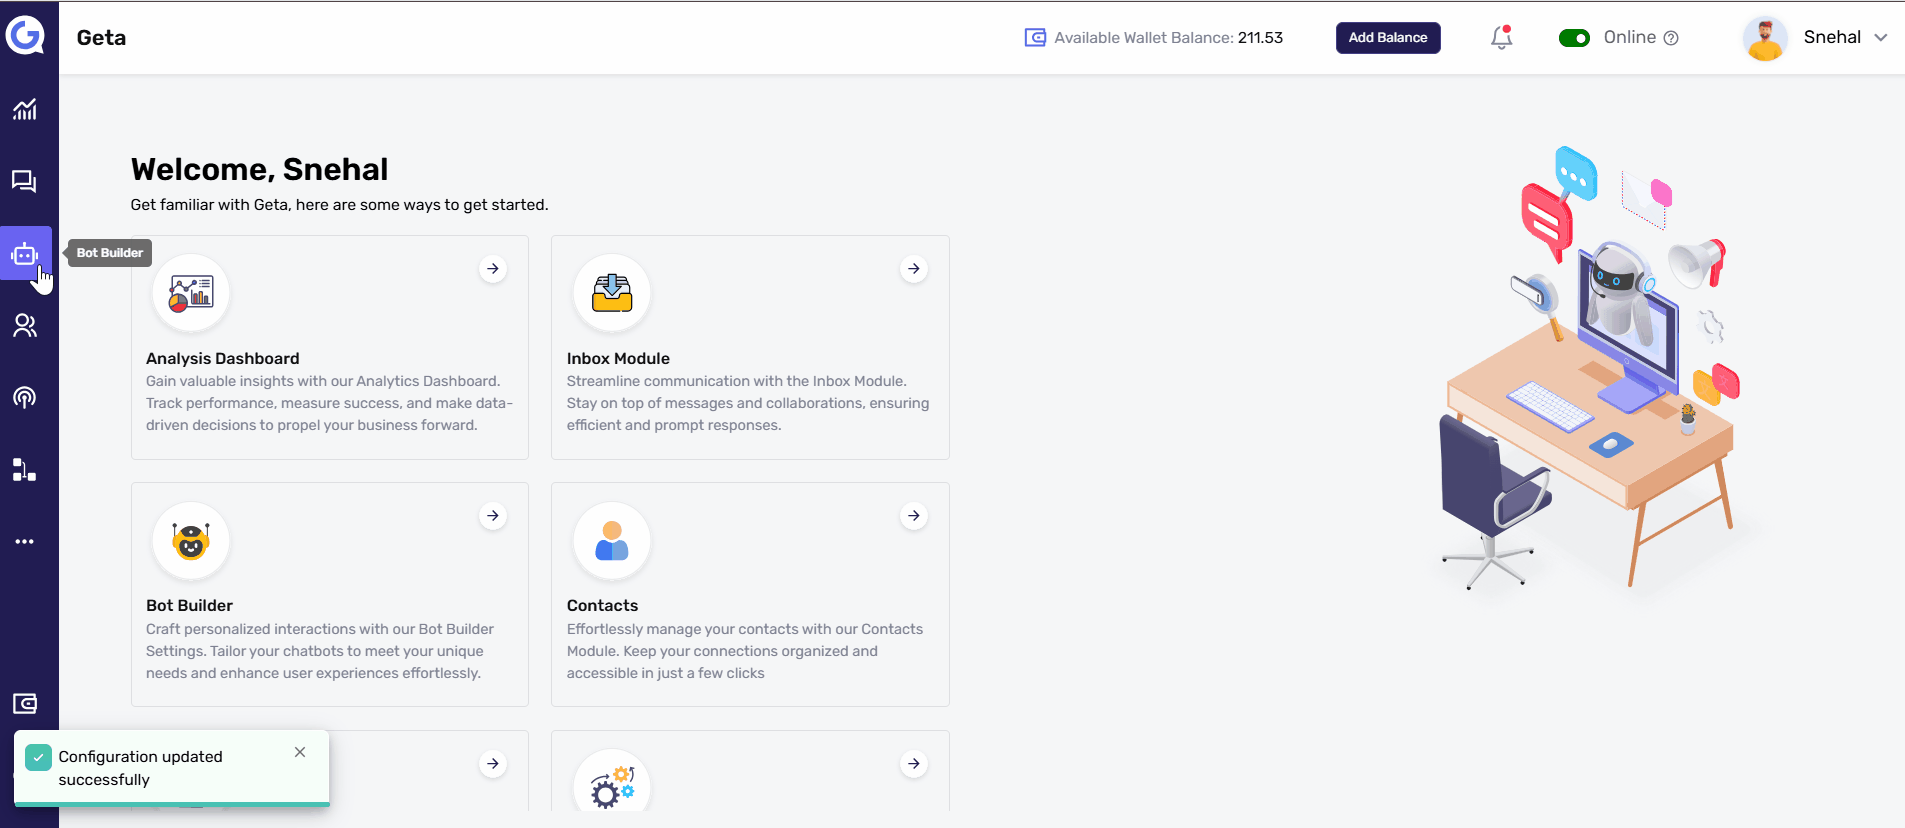The height and width of the screenshot is (828, 1905).
Task: Open the Contacts card arrow
Action: [914, 516]
